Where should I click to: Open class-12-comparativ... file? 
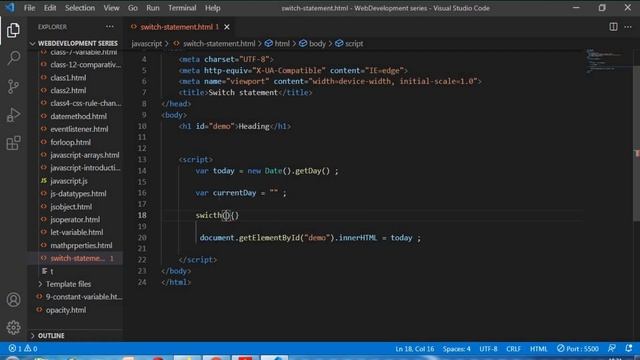(76, 64)
